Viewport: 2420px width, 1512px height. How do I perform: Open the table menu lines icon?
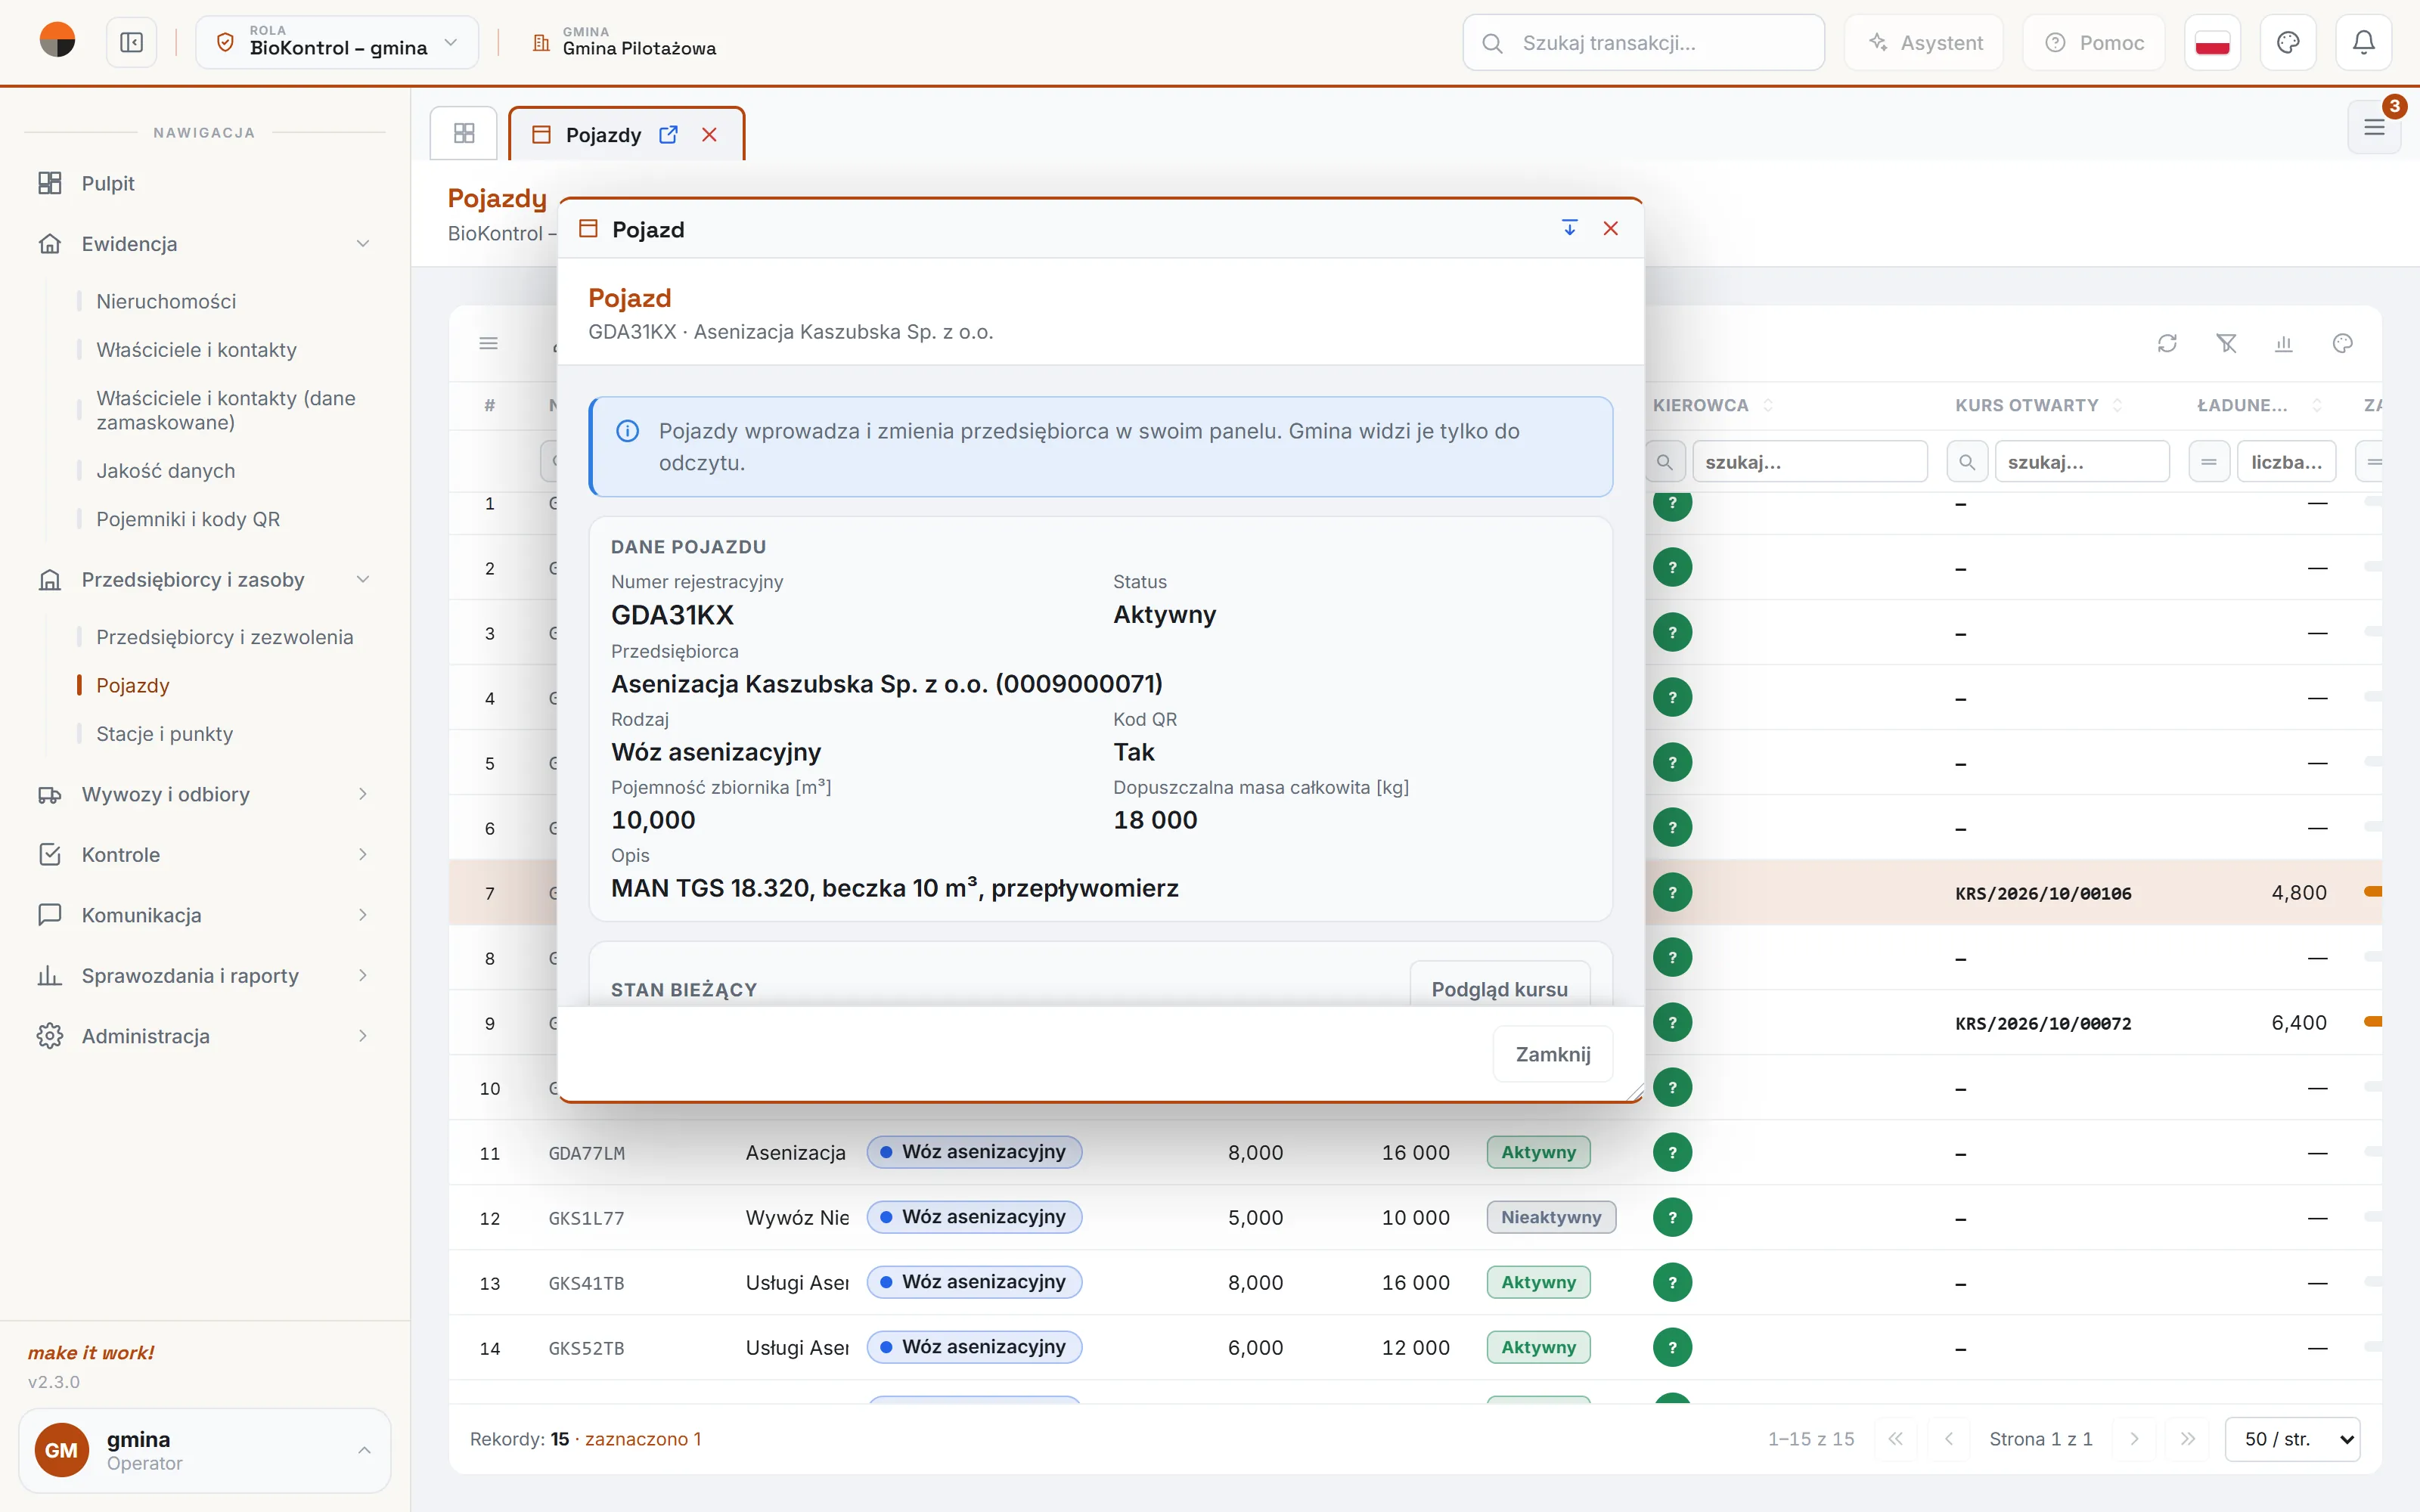coord(488,344)
